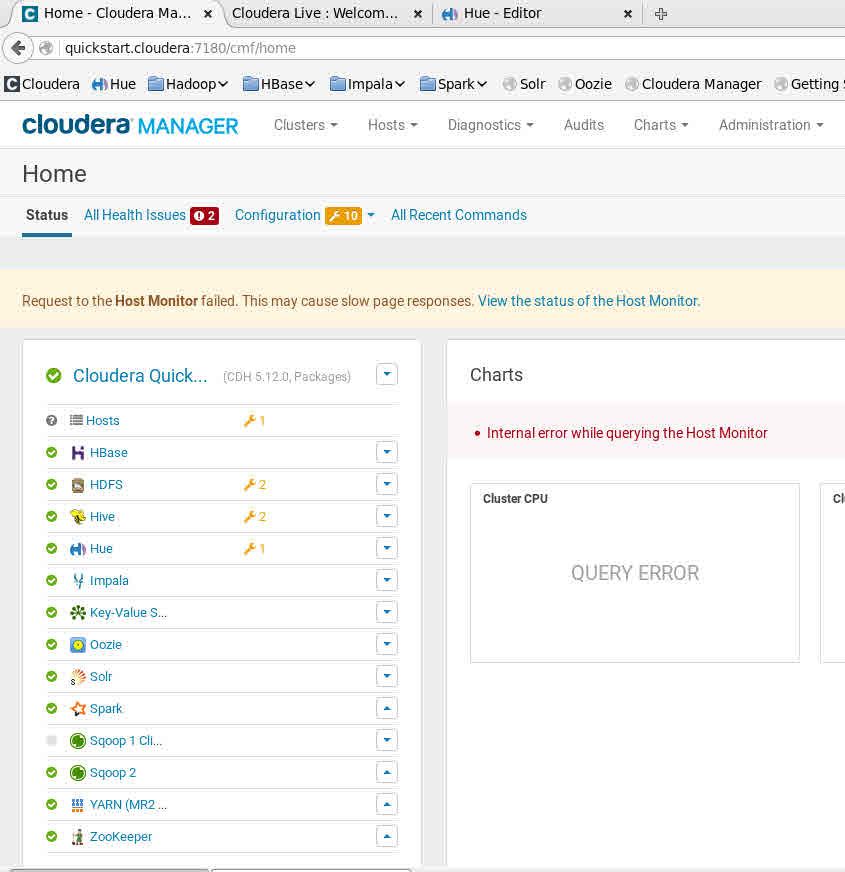Select the HDFS service icon
Screen dimensions: 845x872
[x=77, y=484]
